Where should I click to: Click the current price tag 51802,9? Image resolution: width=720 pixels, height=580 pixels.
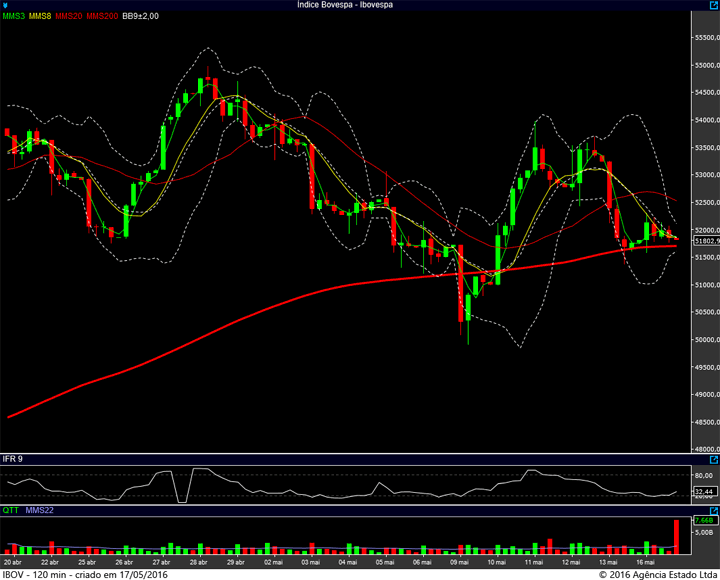[707, 241]
